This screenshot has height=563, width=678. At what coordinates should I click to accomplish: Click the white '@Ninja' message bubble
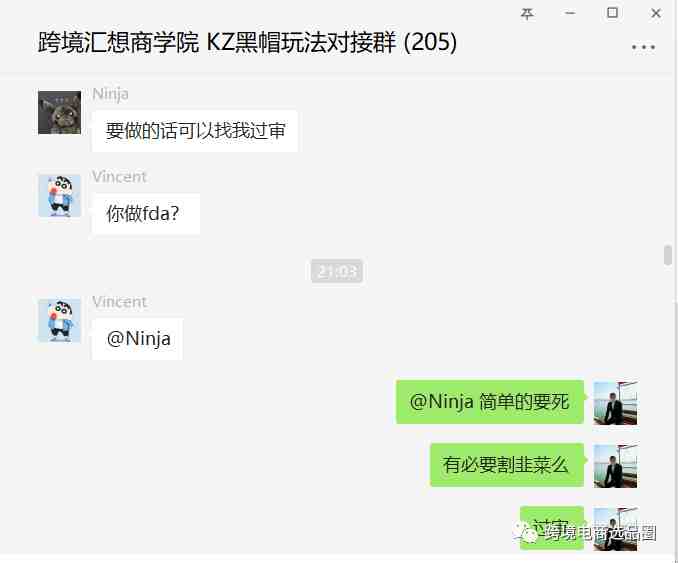coord(138,339)
